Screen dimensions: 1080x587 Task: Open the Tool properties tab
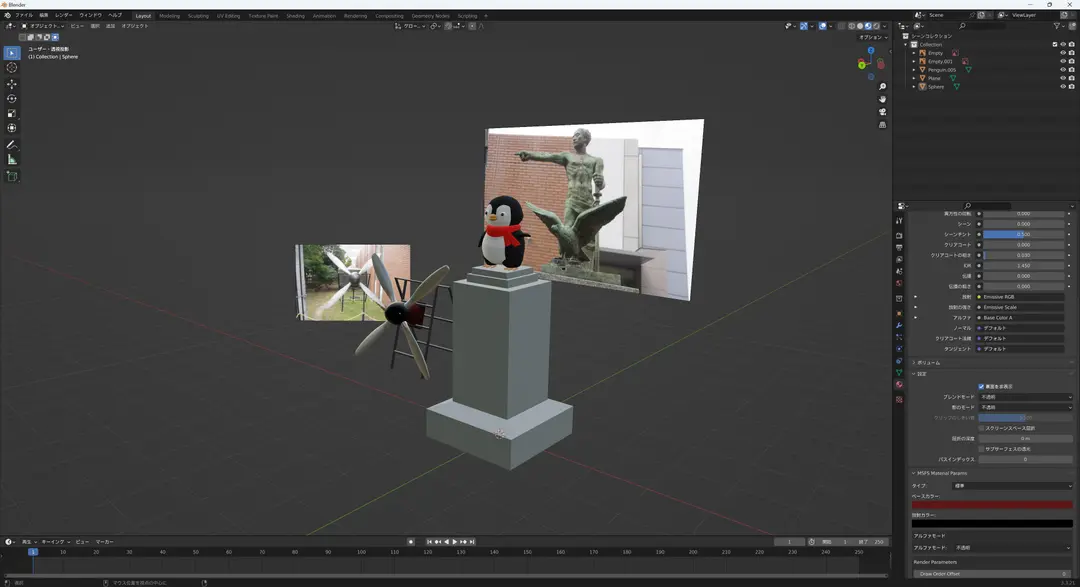[899, 221]
